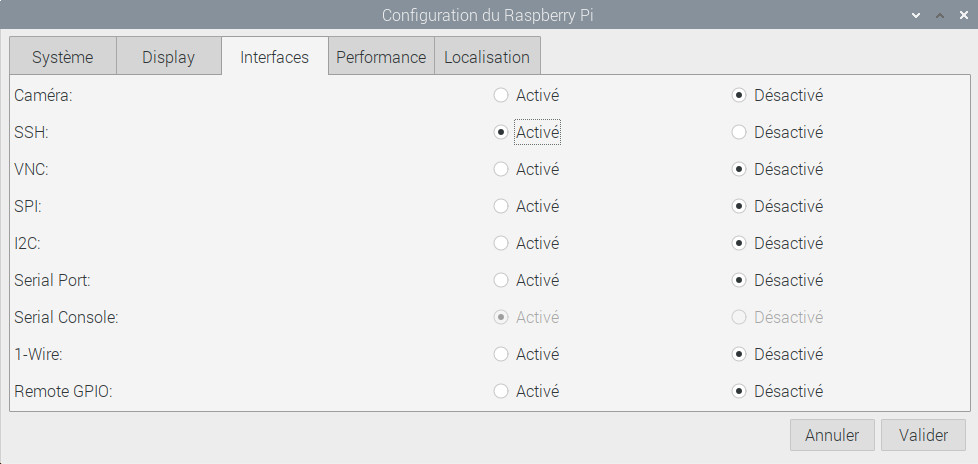
Task: Enable Remote GPIO access
Action: [501, 391]
